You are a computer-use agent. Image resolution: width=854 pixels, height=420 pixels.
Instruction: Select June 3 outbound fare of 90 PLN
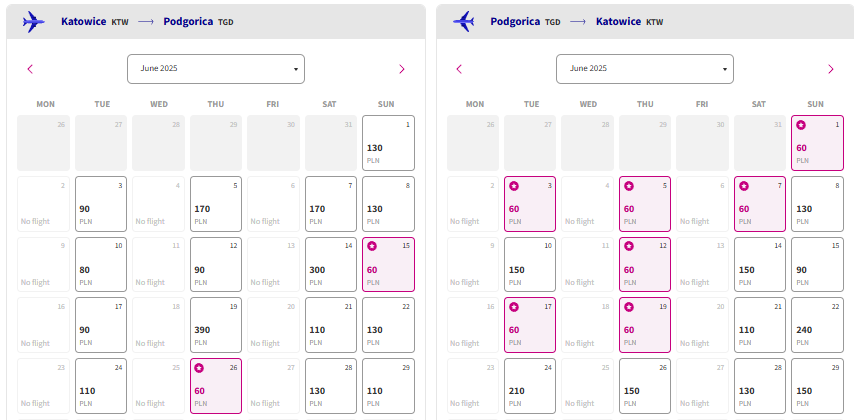101,204
